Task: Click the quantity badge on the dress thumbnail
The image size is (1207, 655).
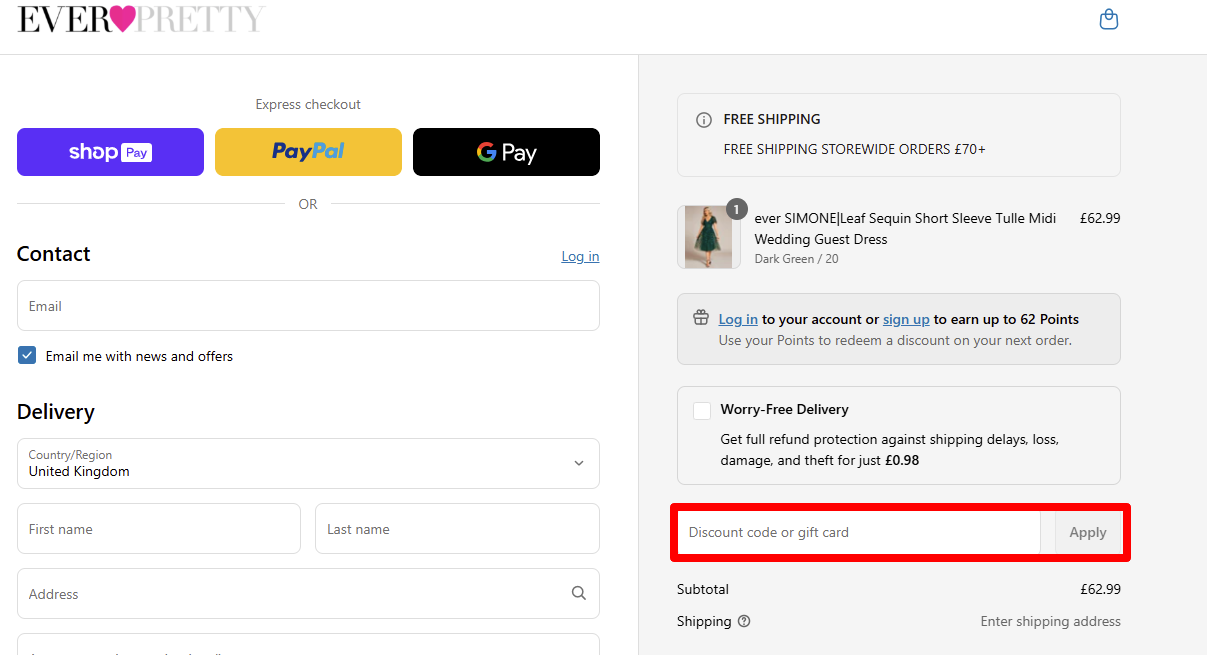Action: [736, 209]
